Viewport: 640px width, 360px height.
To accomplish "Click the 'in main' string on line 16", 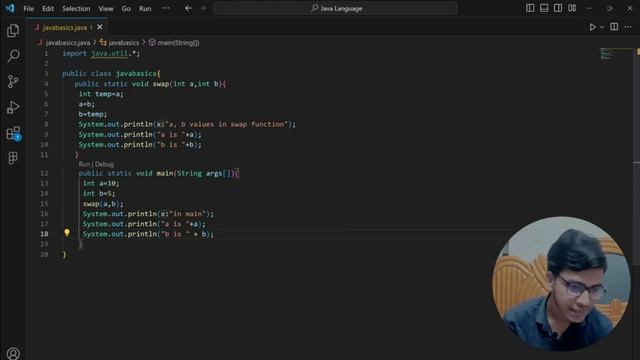I will (189, 214).
